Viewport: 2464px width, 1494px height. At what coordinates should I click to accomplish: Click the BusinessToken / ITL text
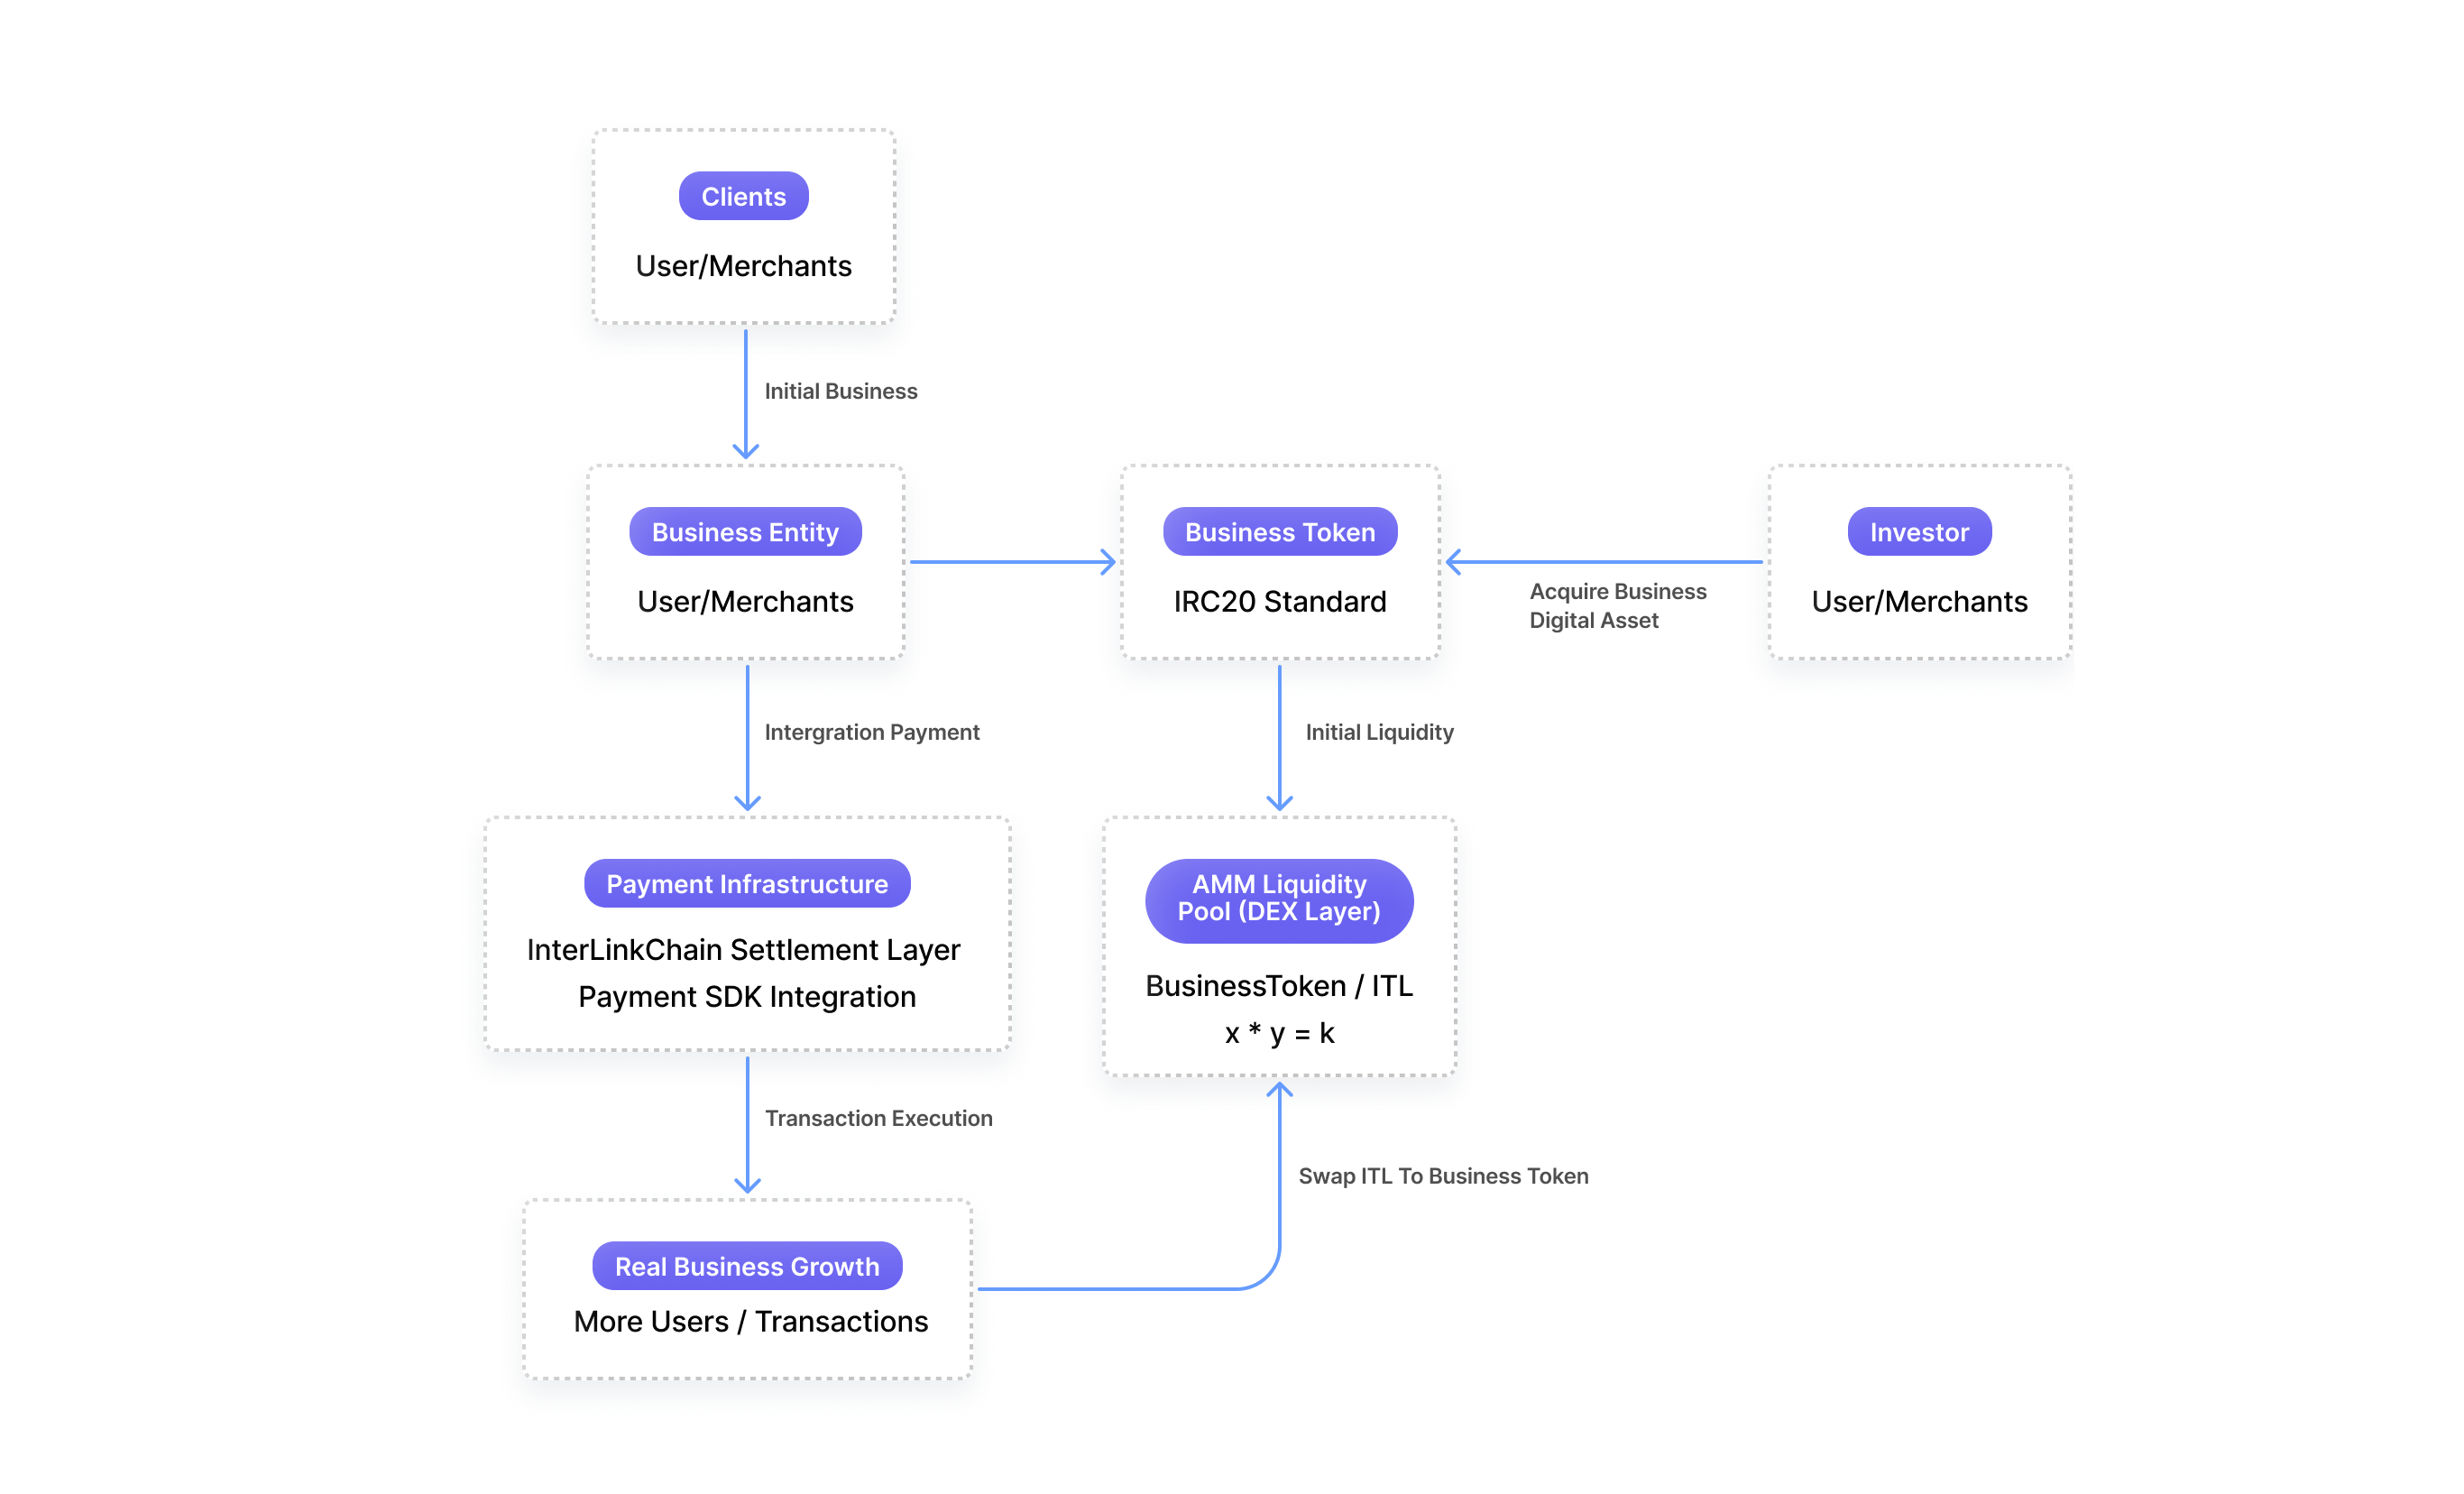tap(1279, 986)
